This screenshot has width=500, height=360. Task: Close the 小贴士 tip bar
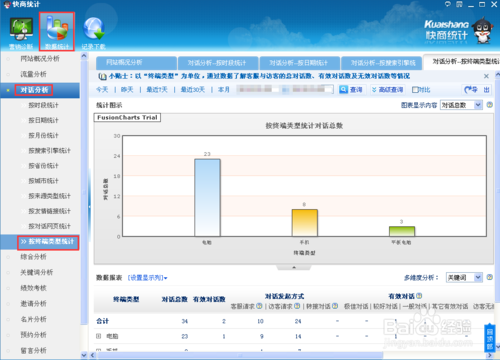[486, 76]
